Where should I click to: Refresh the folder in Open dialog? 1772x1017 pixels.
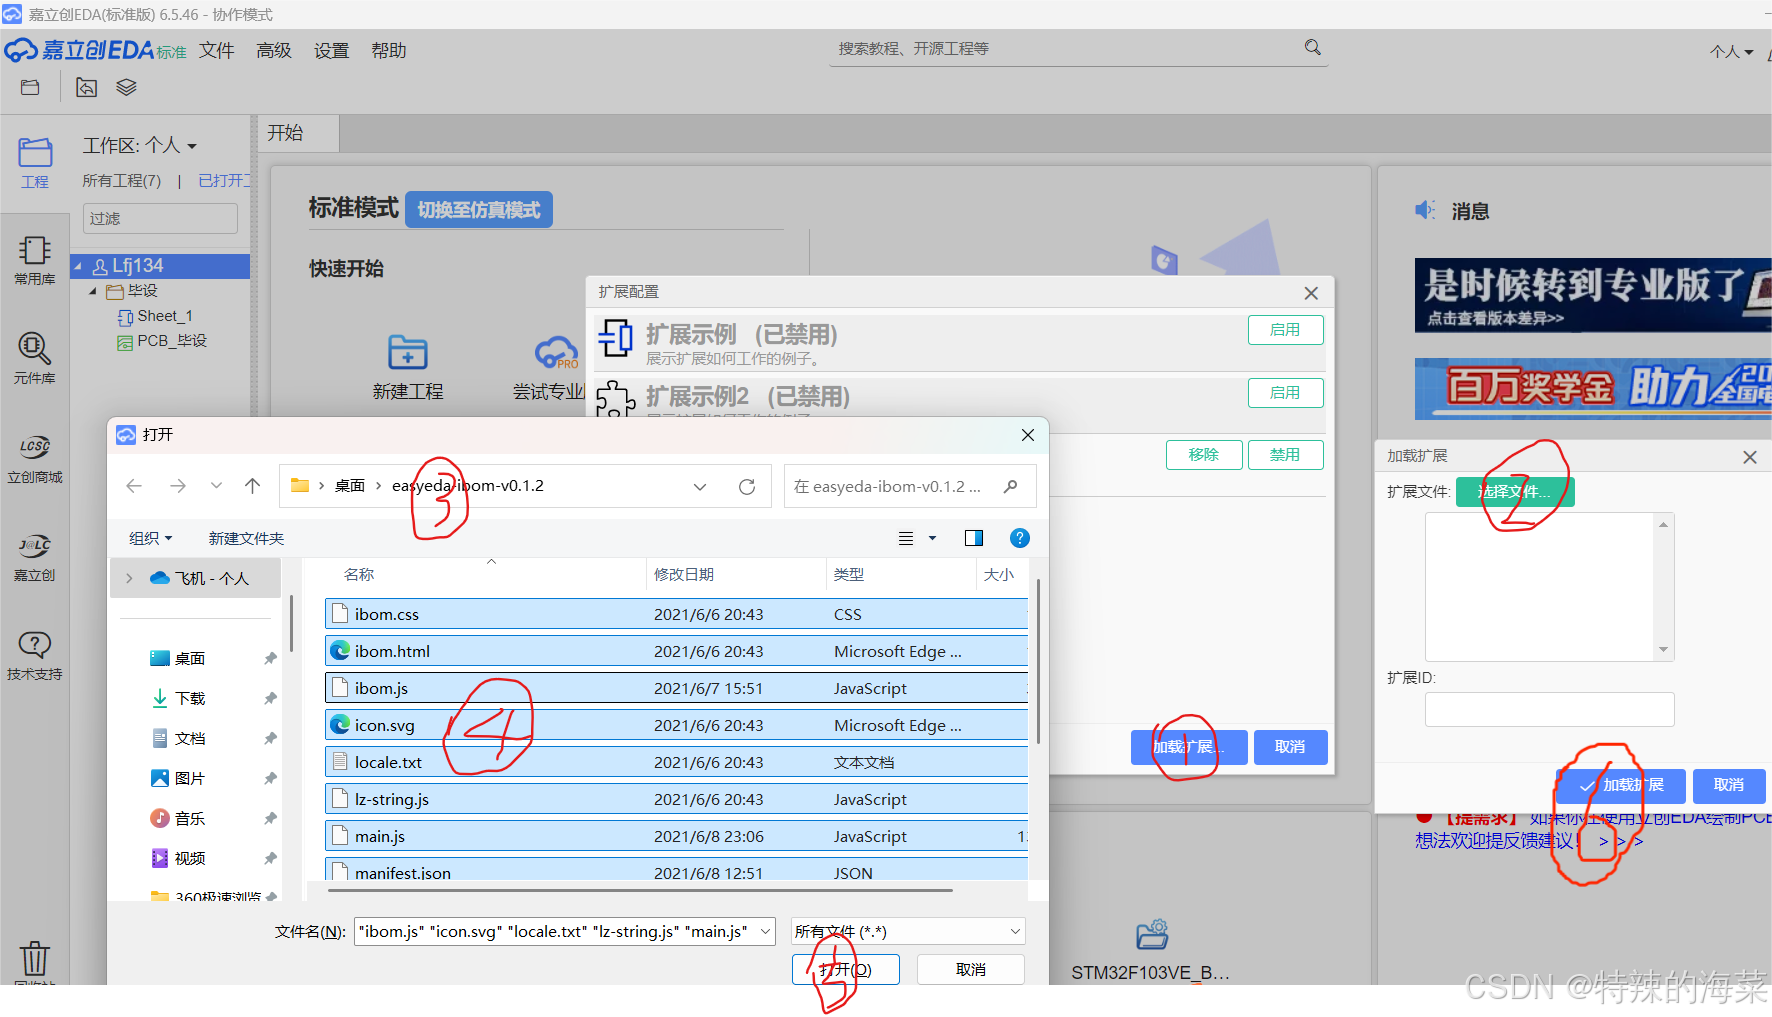point(747,487)
